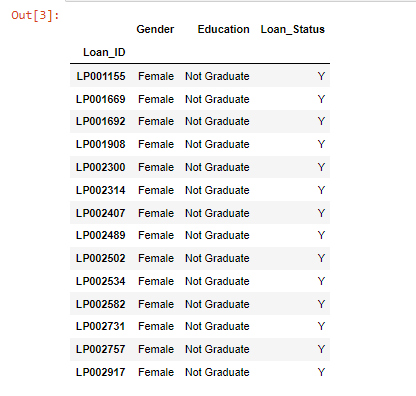Select row index LP002489
The width and height of the screenshot is (416, 396).
[101, 235]
